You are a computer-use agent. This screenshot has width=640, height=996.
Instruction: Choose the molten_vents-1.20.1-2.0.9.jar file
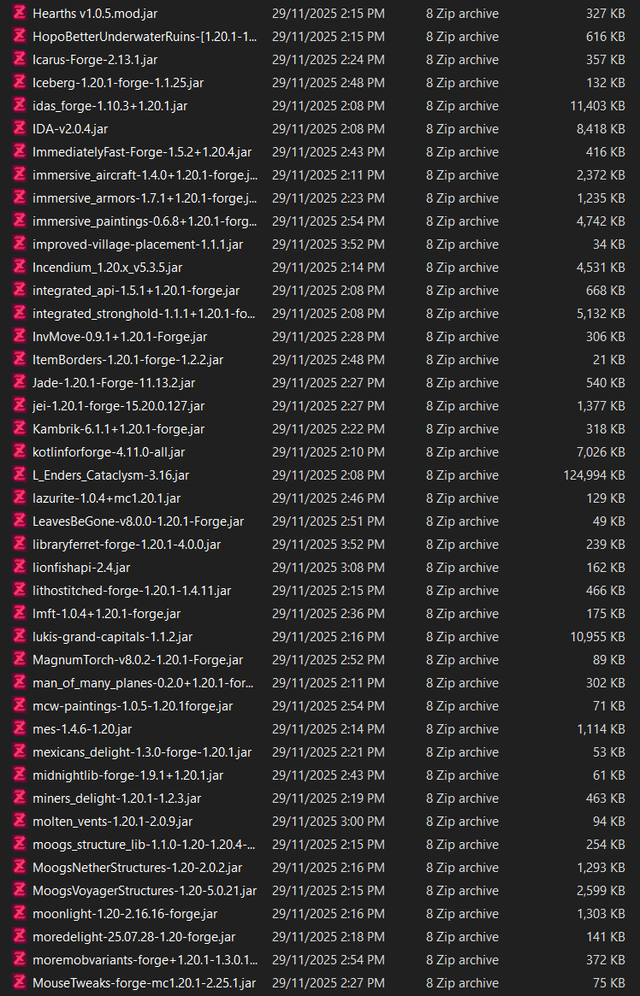tap(112, 822)
